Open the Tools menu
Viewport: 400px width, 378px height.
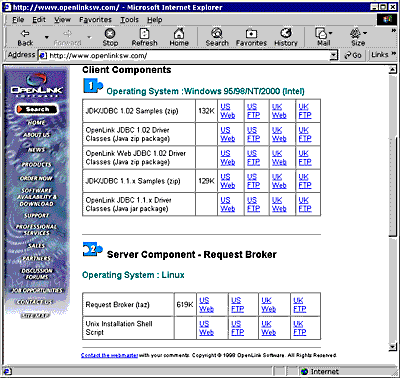tap(129, 20)
